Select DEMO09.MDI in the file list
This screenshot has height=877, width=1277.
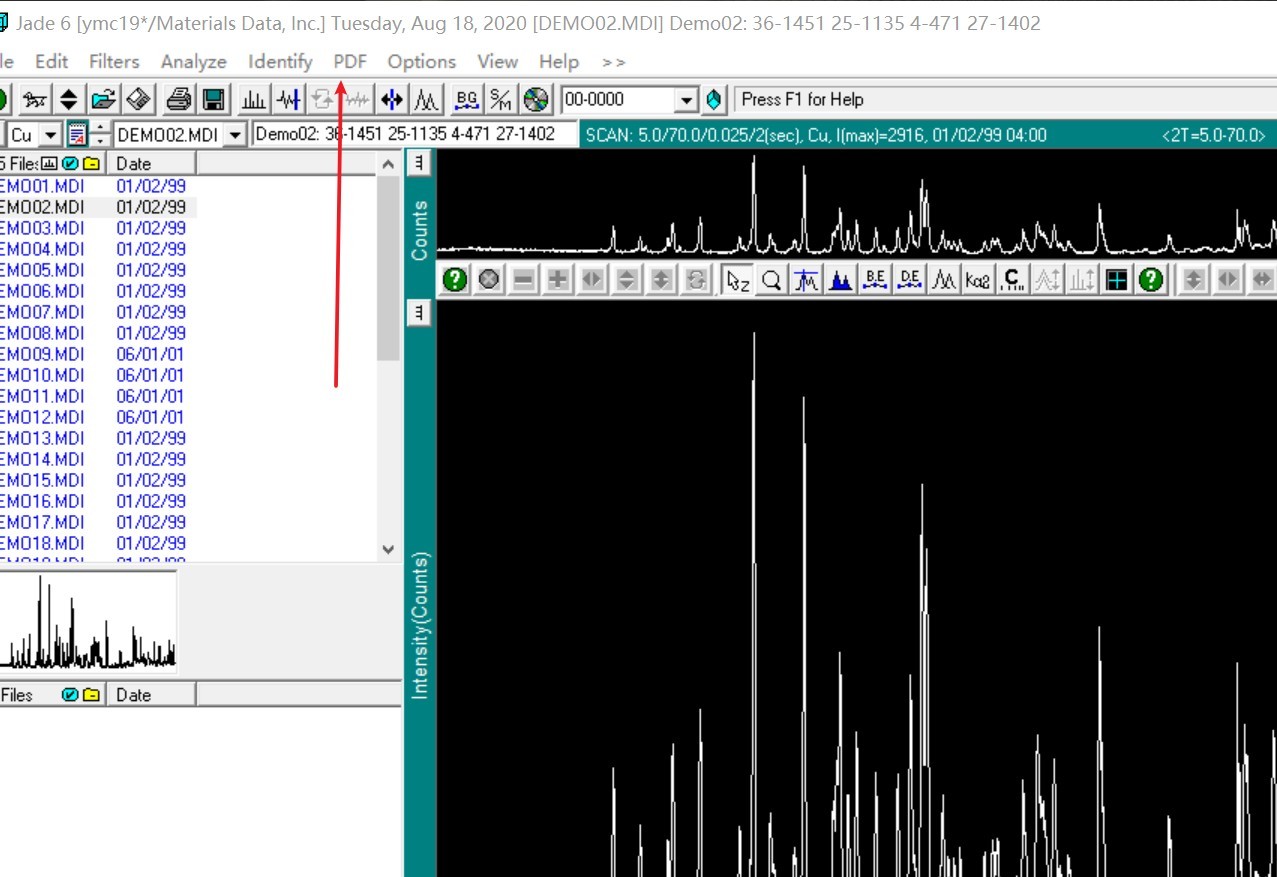pyautogui.click(x=43, y=354)
